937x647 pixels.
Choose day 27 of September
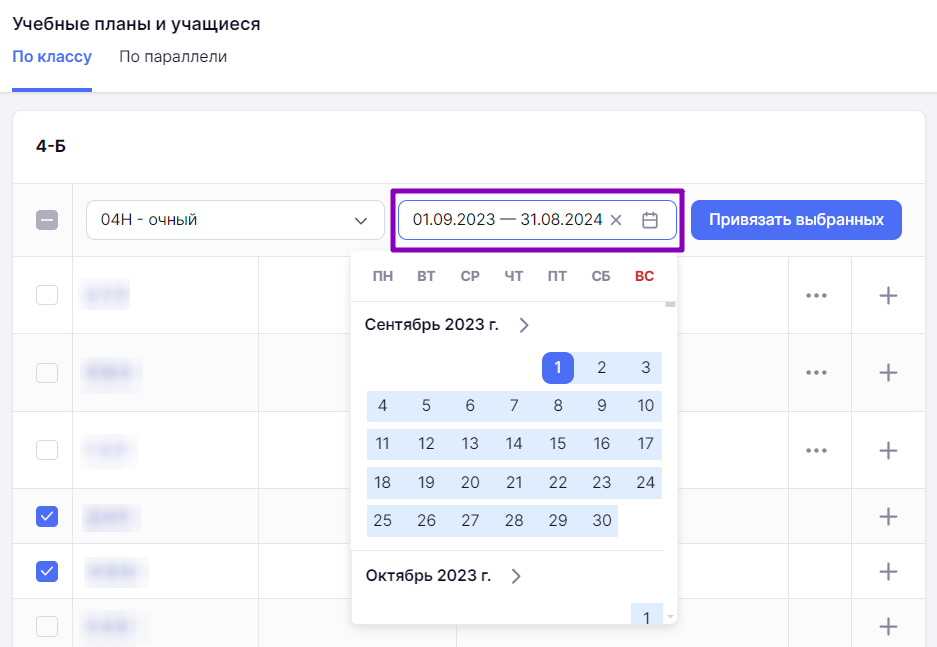[470, 521]
